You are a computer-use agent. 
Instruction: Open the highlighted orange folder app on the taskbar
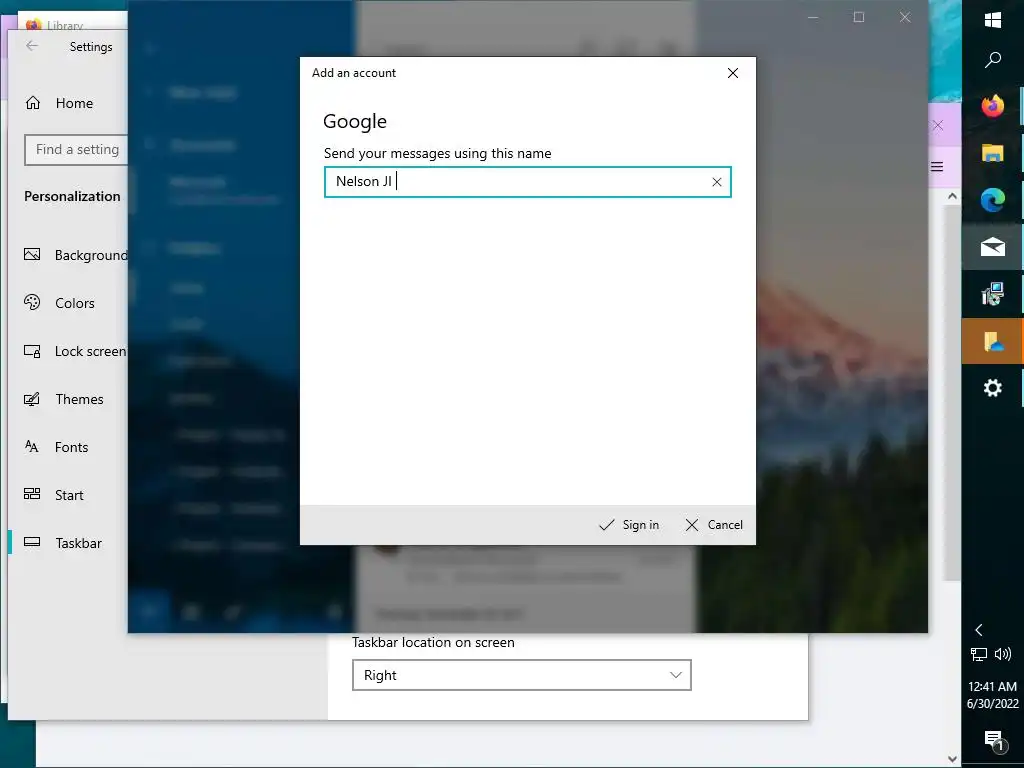point(993,341)
